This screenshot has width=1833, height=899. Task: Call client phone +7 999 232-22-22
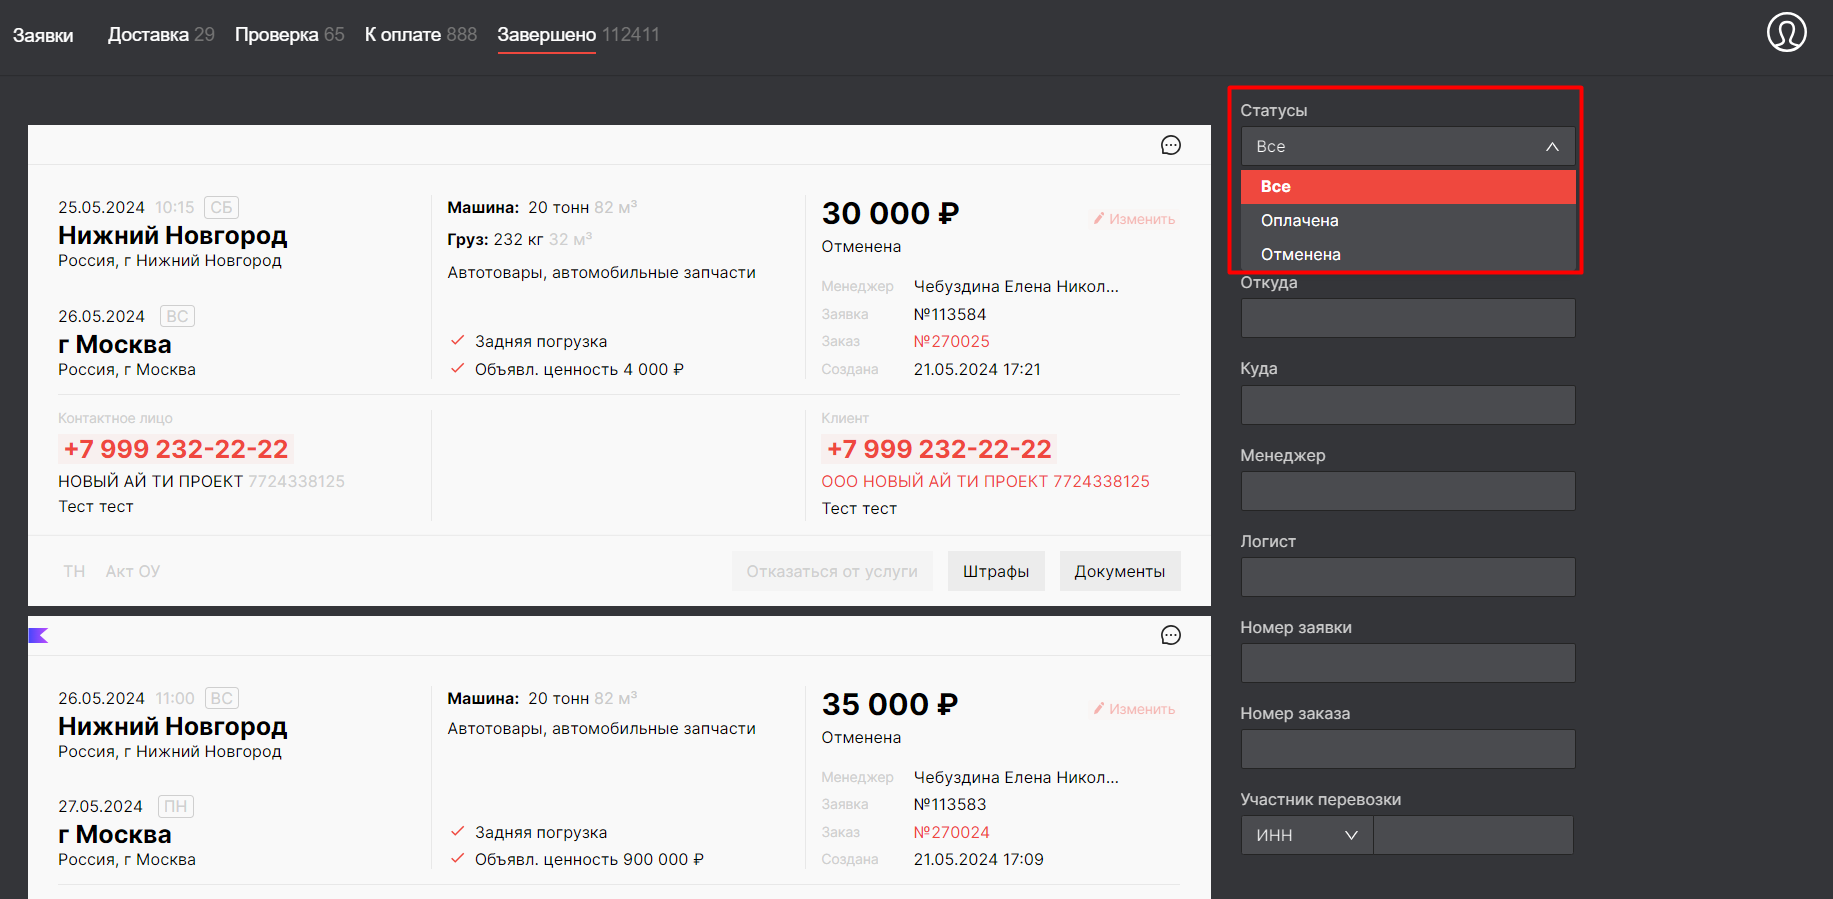pyautogui.click(x=939, y=449)
